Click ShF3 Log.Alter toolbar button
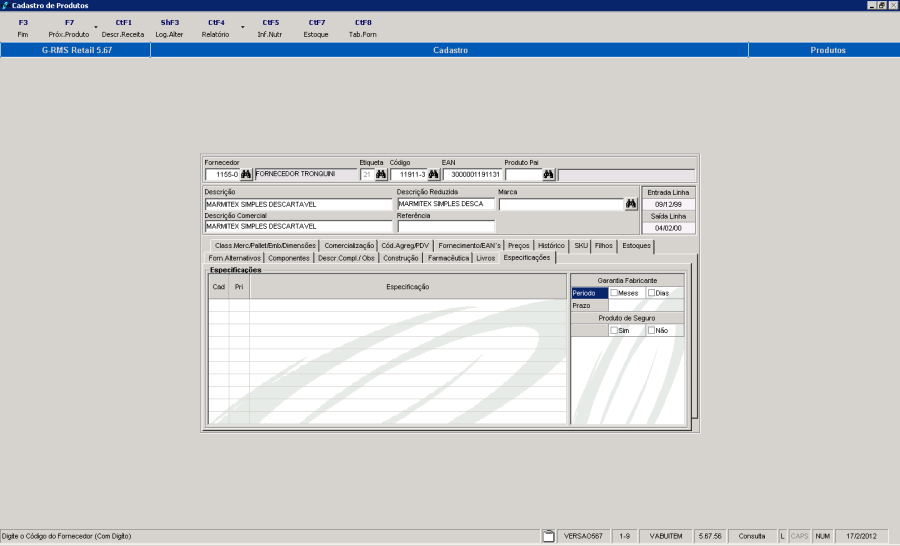 click(169, 28)
